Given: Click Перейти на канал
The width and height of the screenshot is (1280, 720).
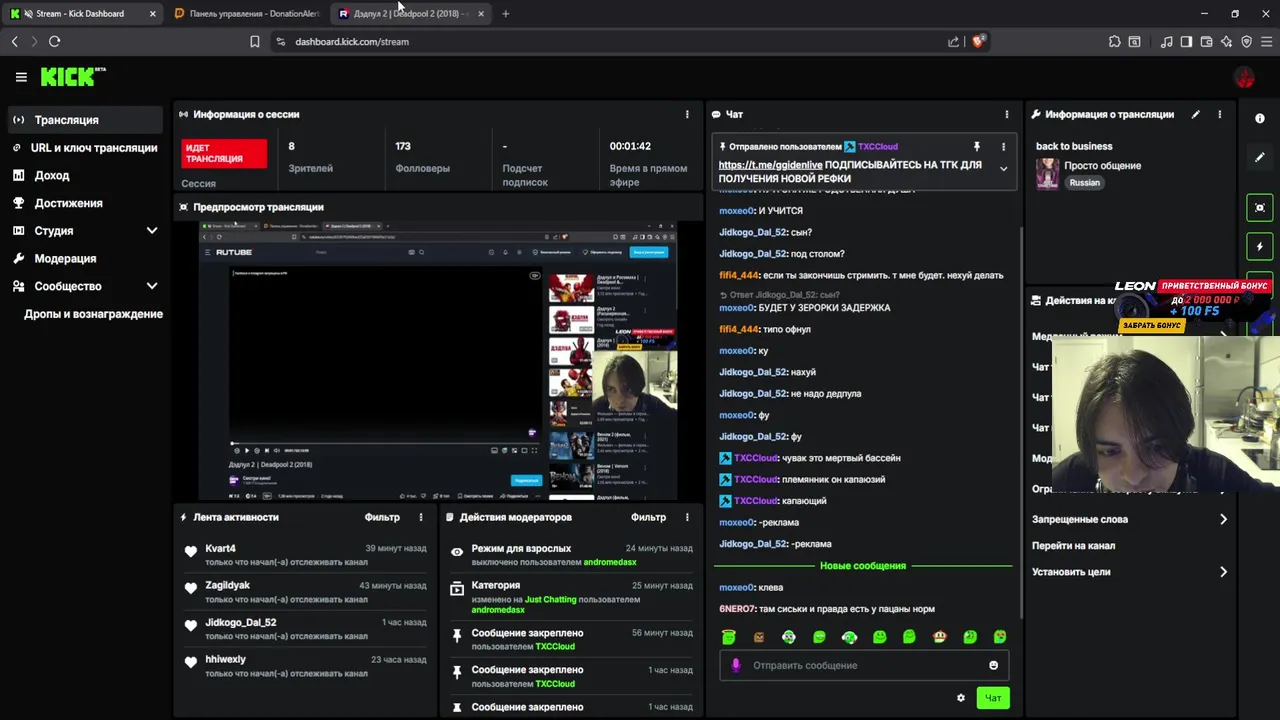Looking at the screenshot, I should 1073,546.
